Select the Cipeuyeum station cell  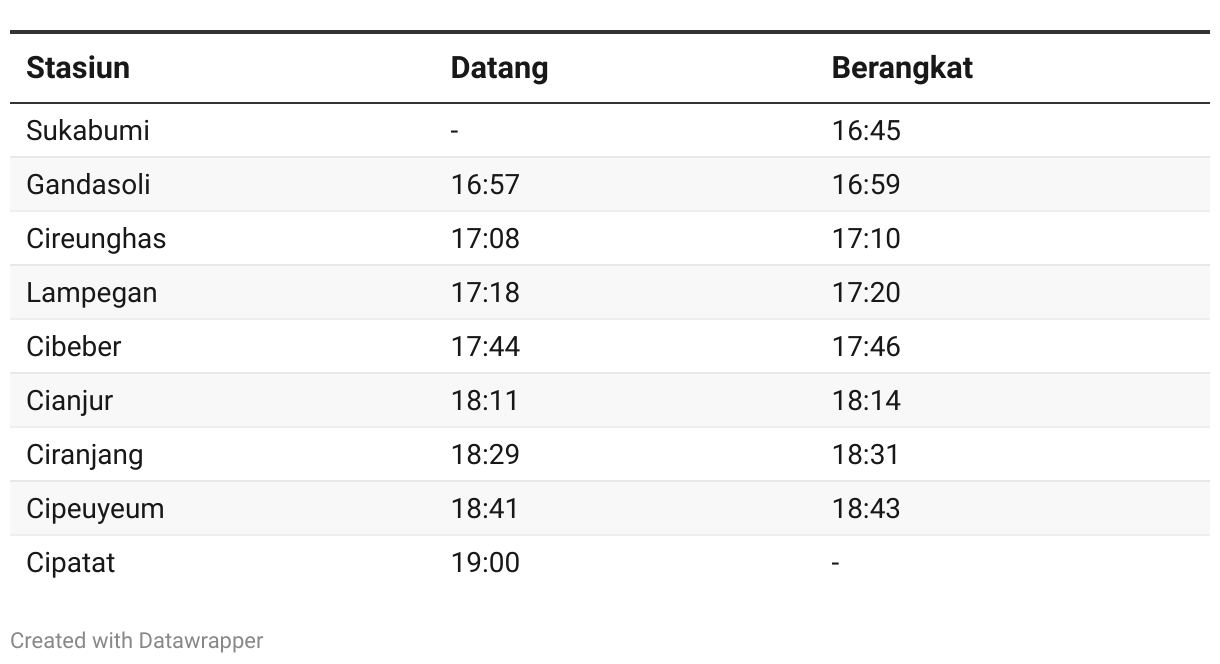point(95,509)
